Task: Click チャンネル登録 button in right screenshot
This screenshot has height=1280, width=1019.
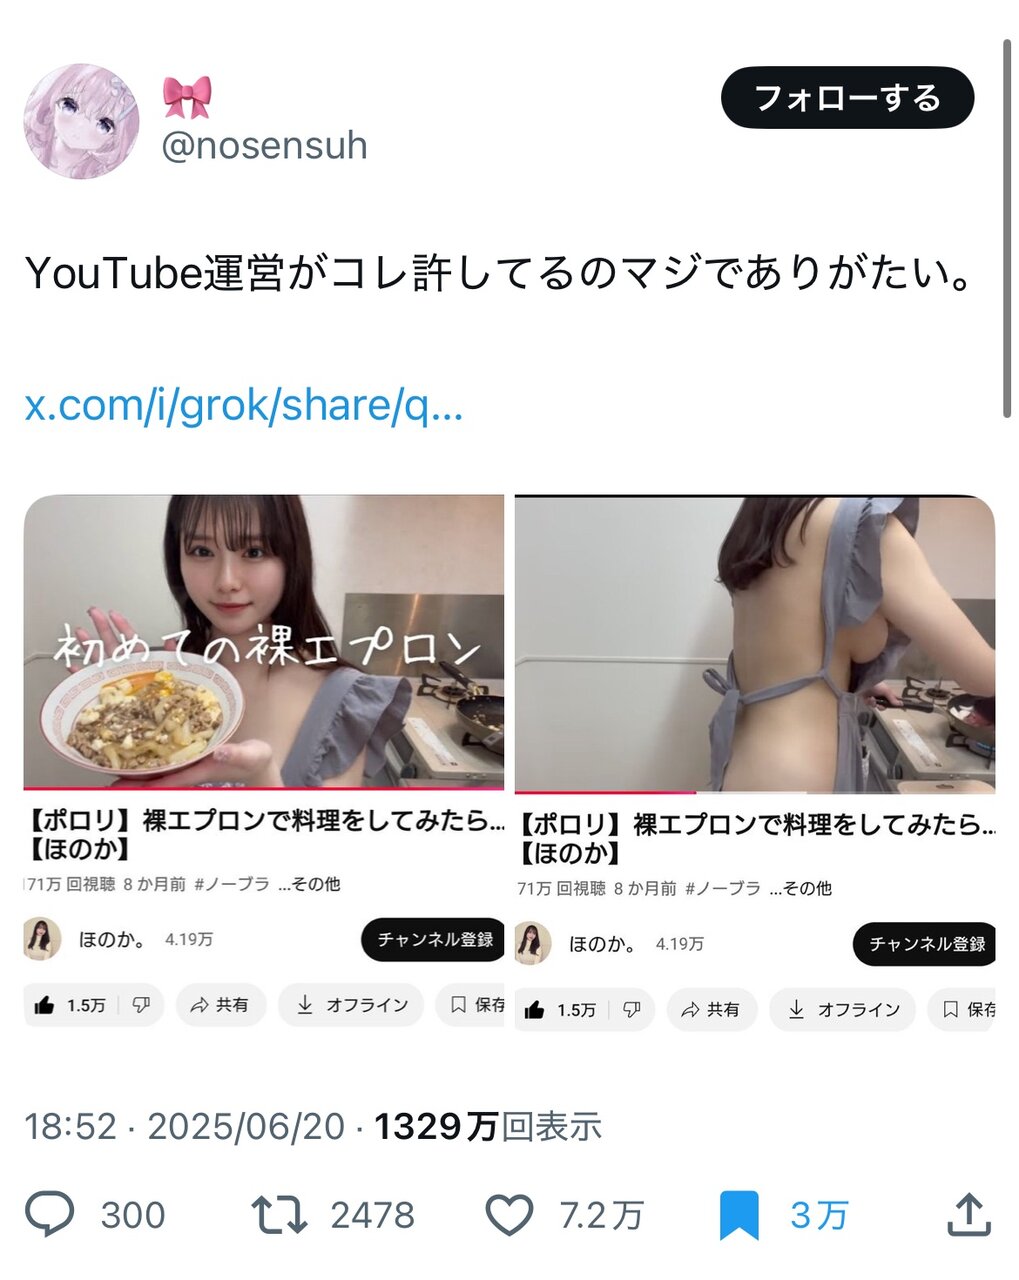Action: (925, 943)
